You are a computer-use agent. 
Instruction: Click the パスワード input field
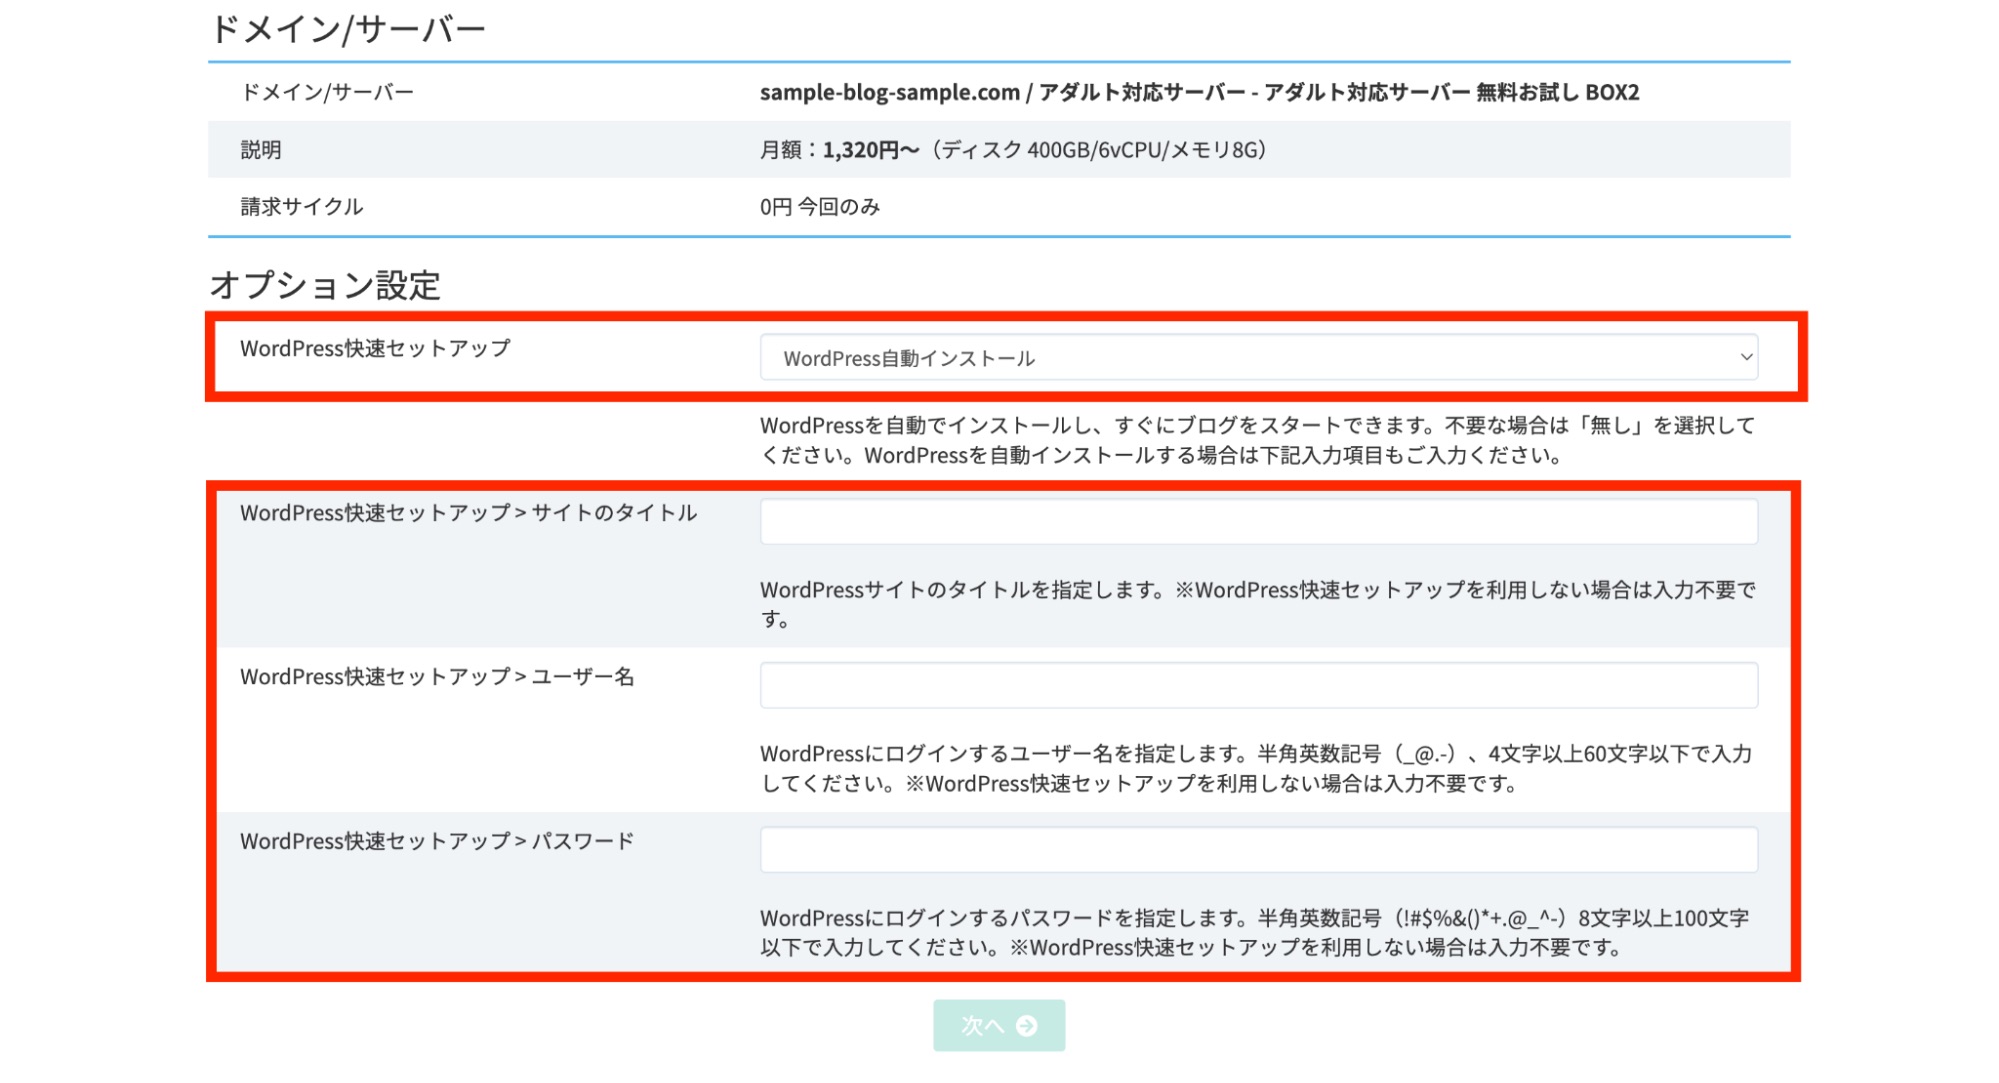pyautogui.click(x=1258, y=849)
